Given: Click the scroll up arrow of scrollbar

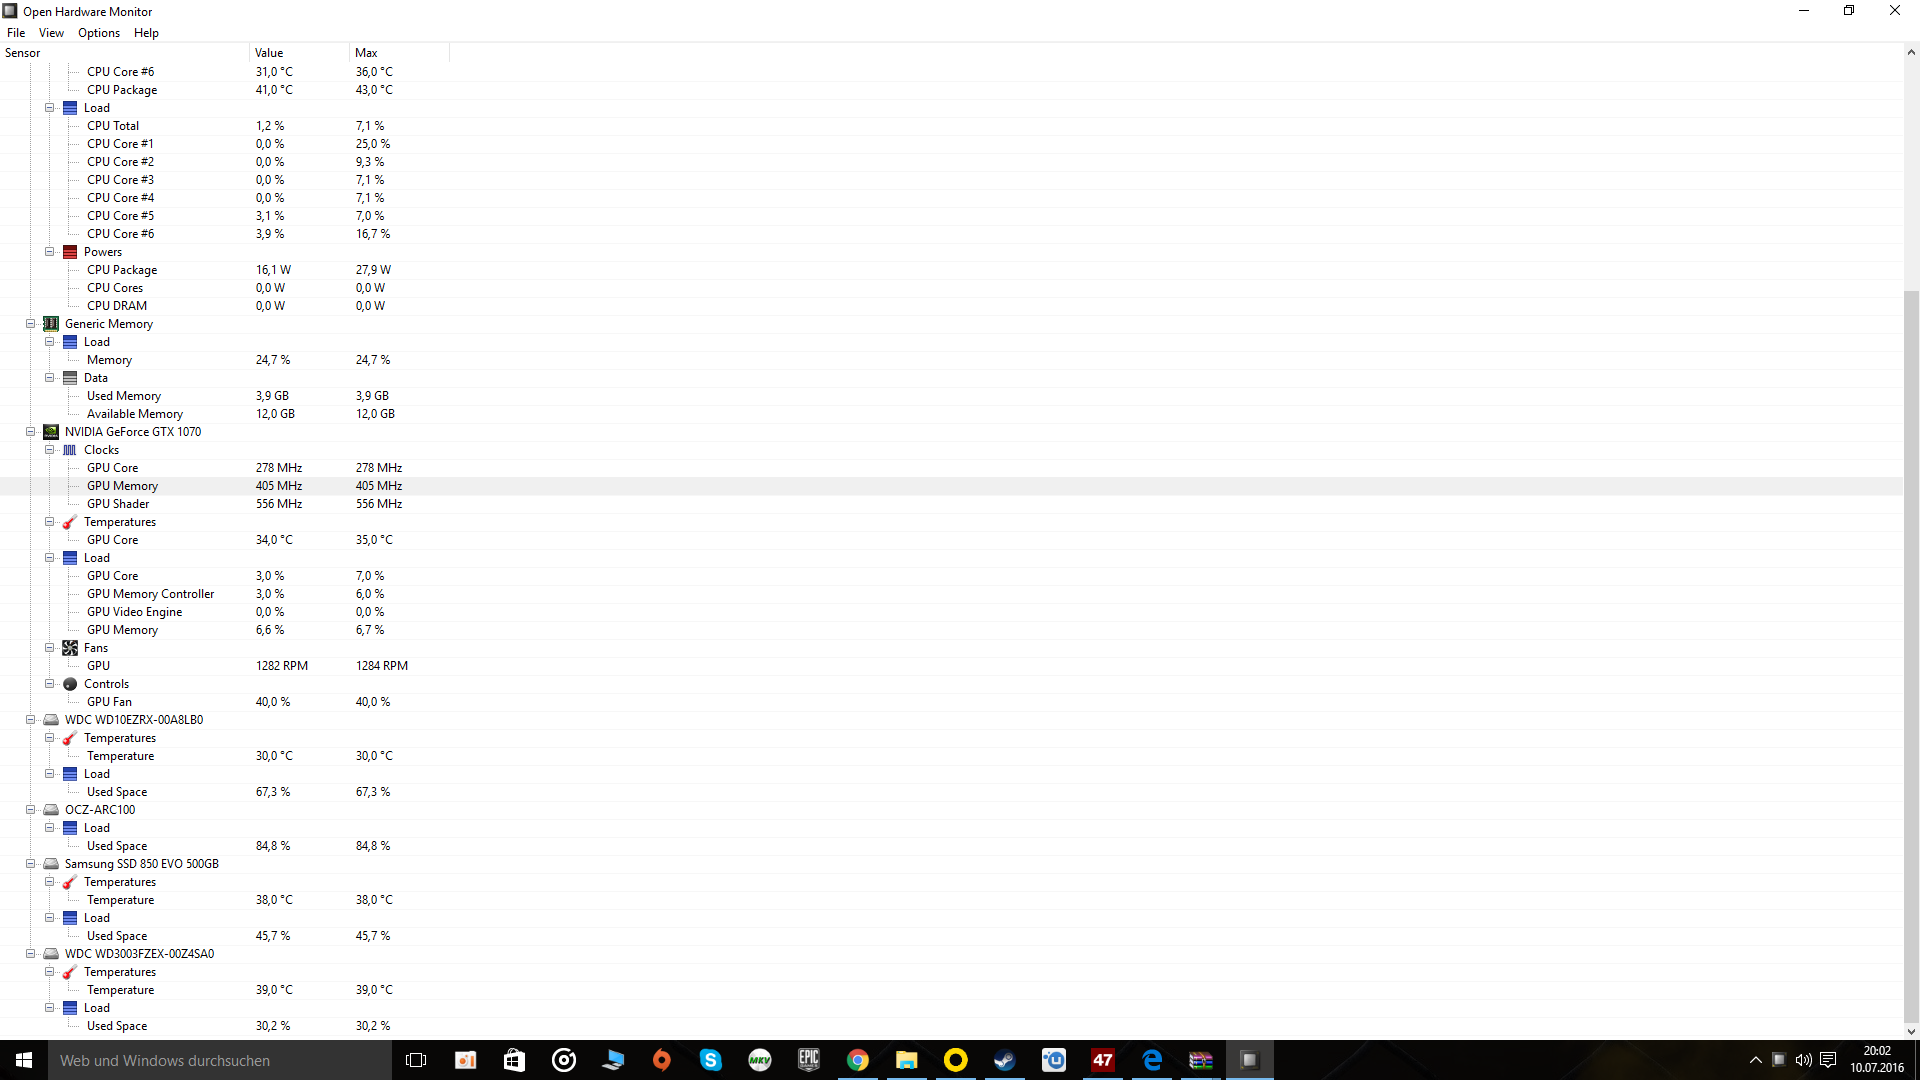Looking at the screenshot, I should 1911,53.
